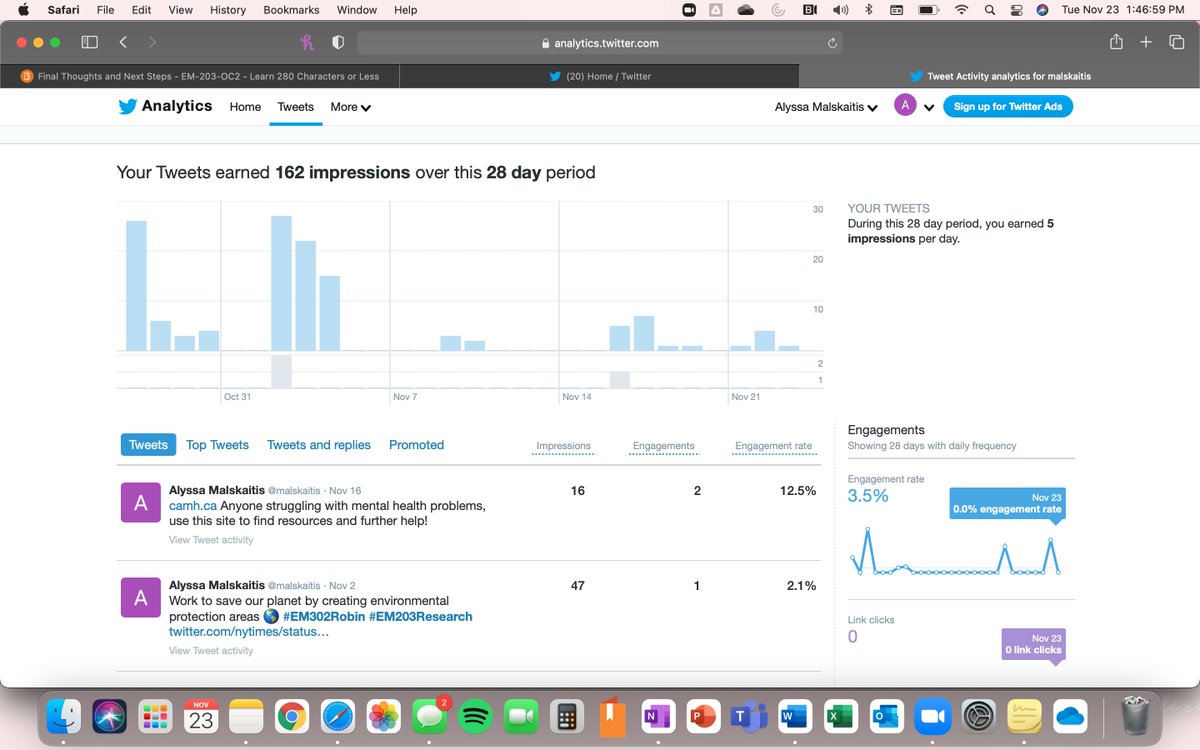Open Photos app in the dock
Viewport: 1200px width, 750px height.
[x=384, y=716]
